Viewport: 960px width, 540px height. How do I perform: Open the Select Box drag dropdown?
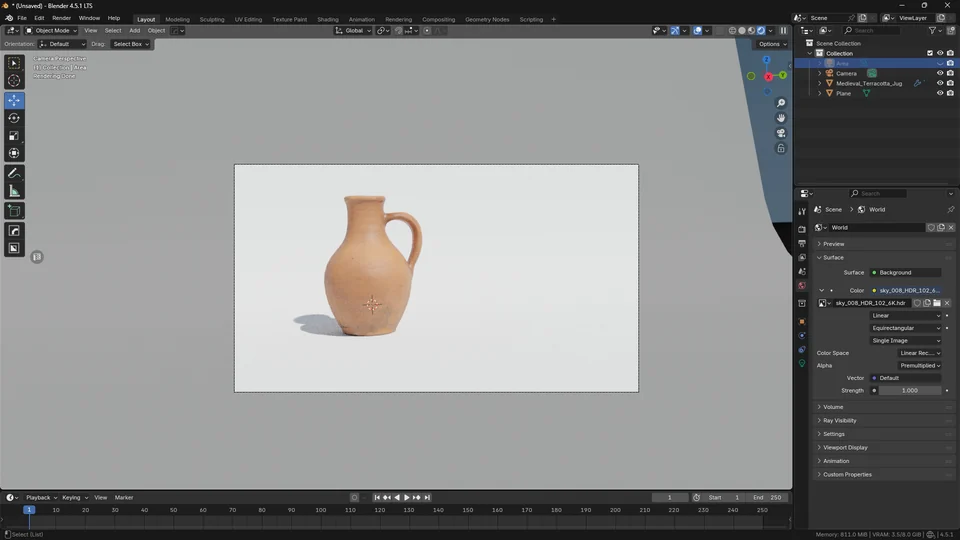[x=130, y=44]
